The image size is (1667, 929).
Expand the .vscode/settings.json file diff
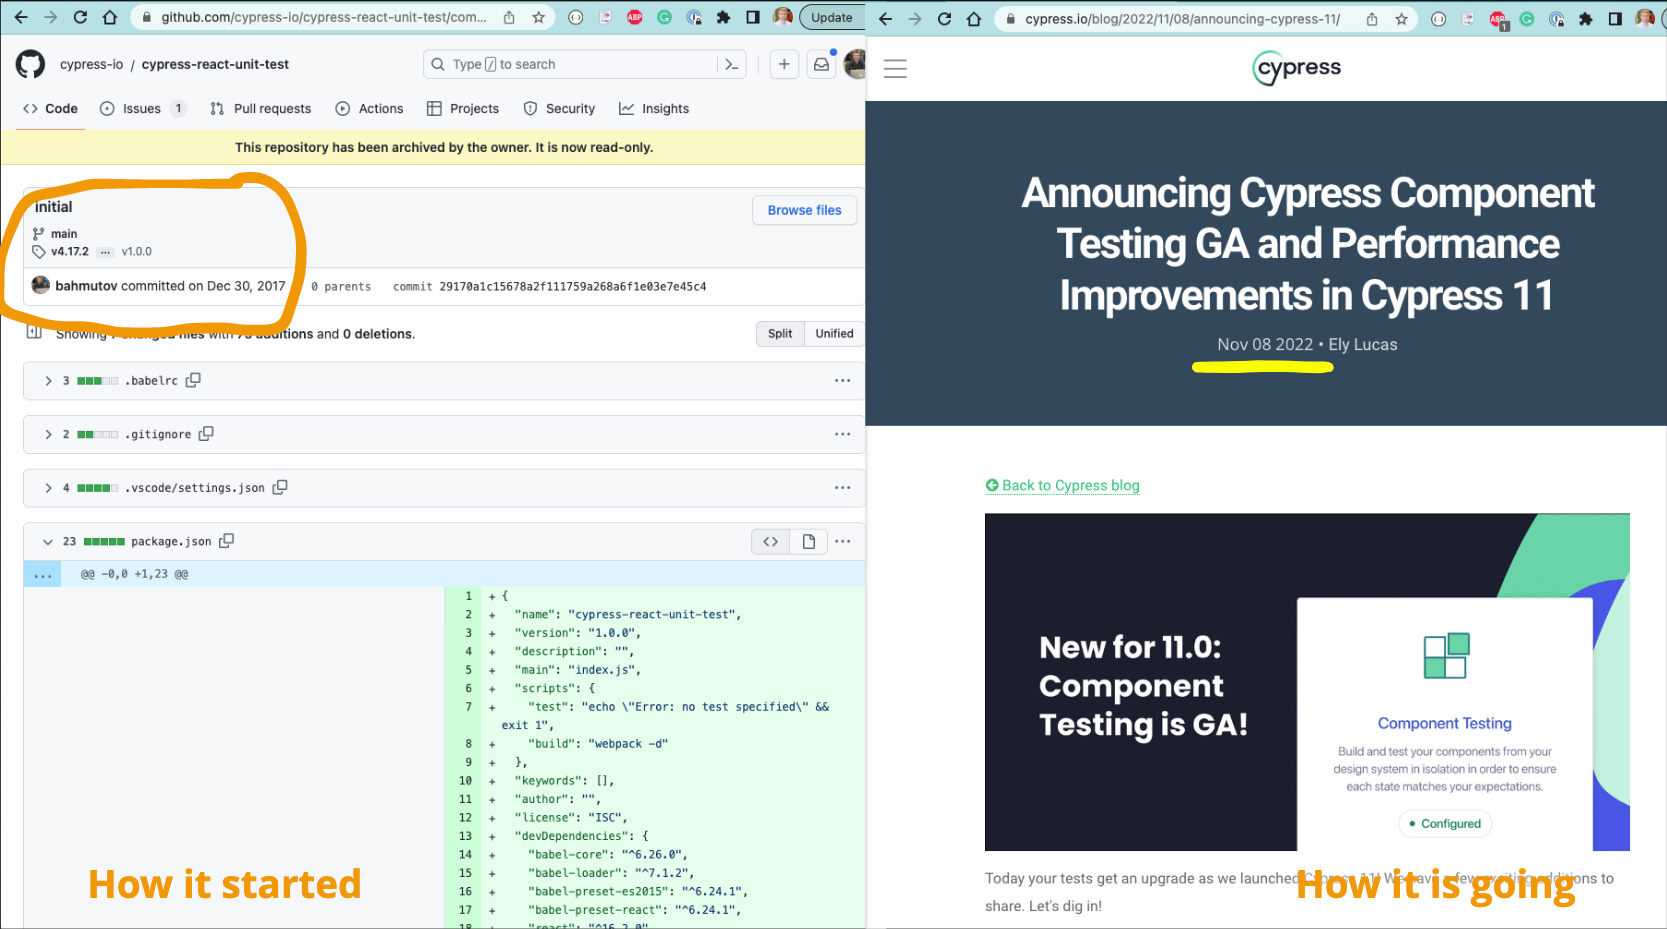point(48,487)
